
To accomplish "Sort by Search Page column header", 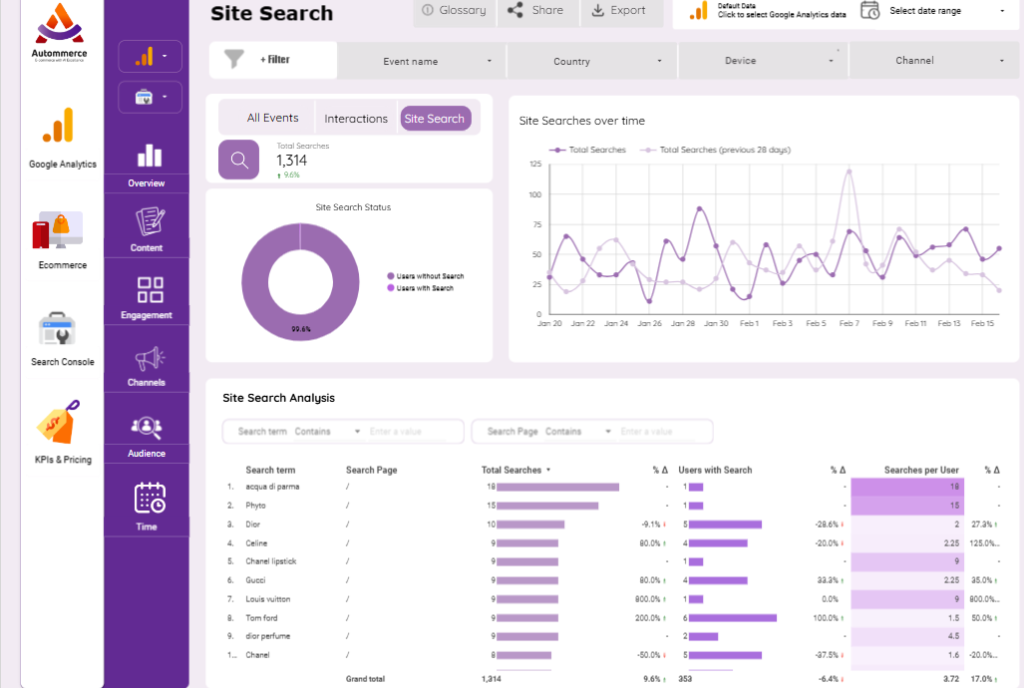I will (372, 470).
